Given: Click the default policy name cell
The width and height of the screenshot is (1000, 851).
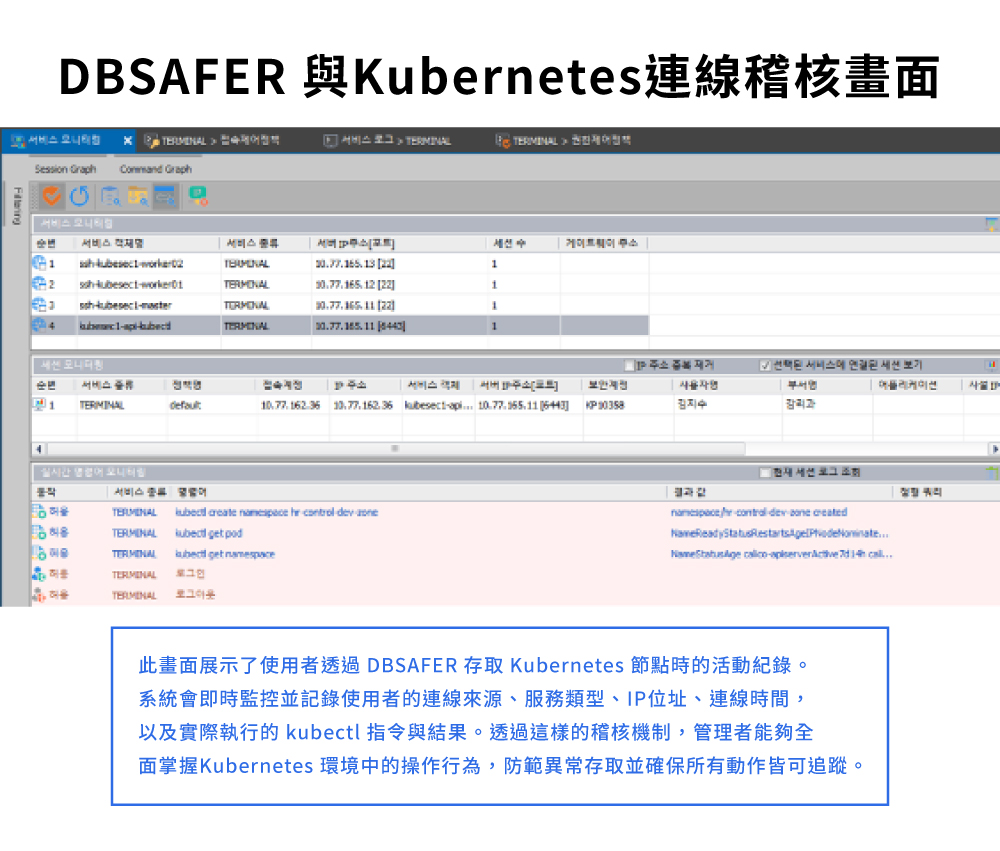Looking at the screenshot, I should tap(186, 405).
